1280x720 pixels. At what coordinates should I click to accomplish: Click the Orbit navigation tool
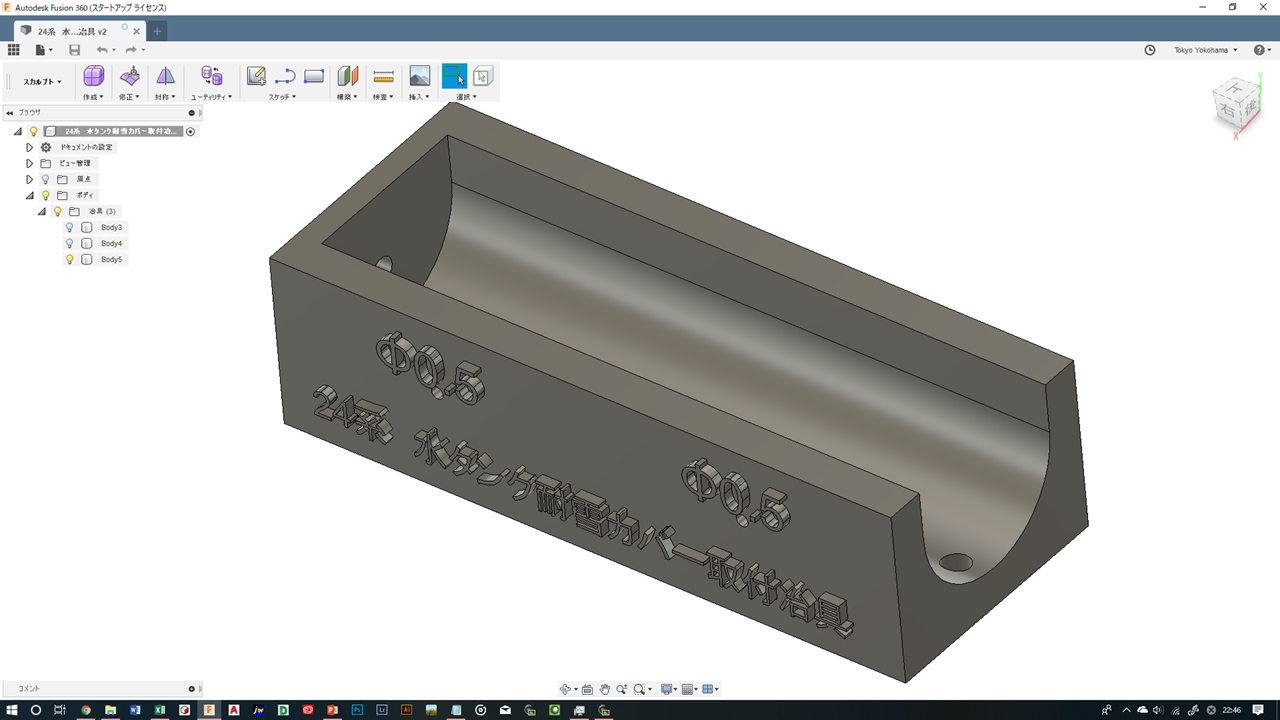point(566,689)
